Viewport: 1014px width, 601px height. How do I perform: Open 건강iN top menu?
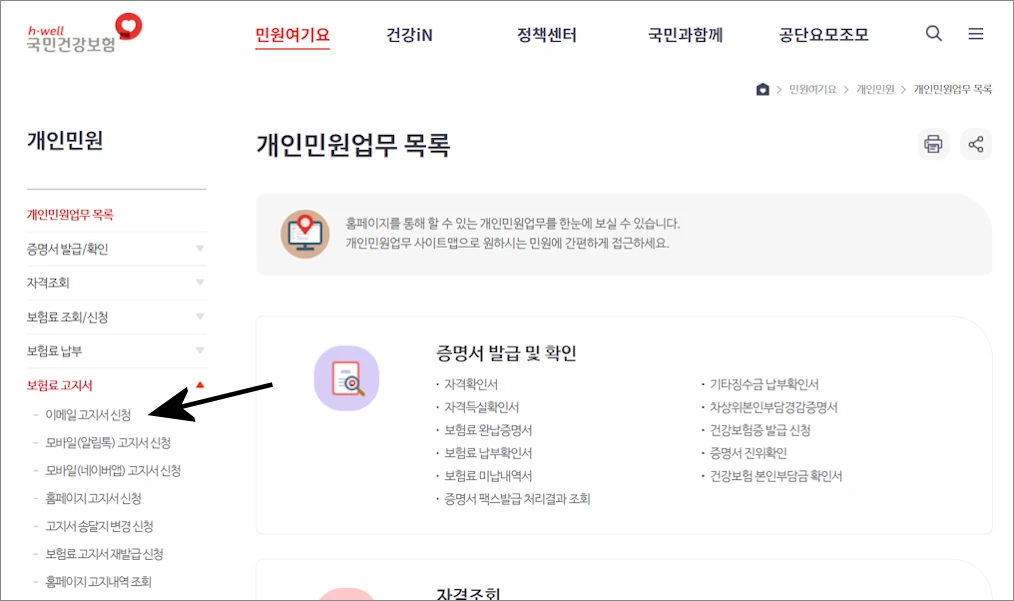tap(409, 34)
